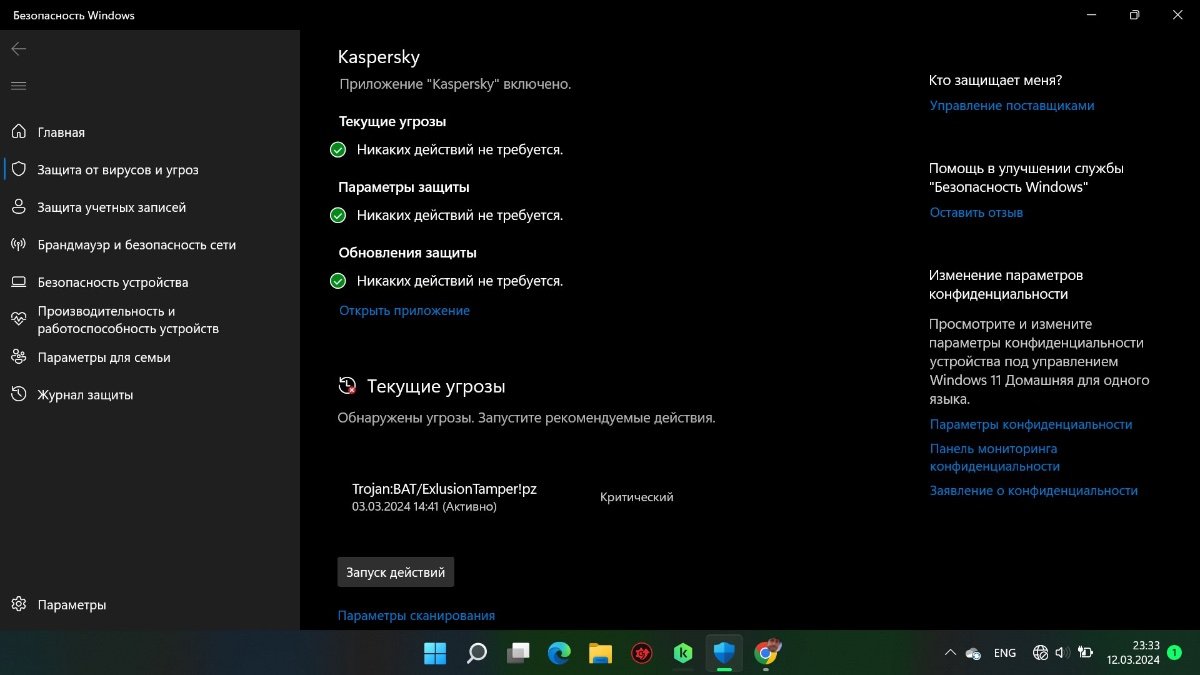
Task: Click the firewall wireless signal icon
Action: coord(18,244)
